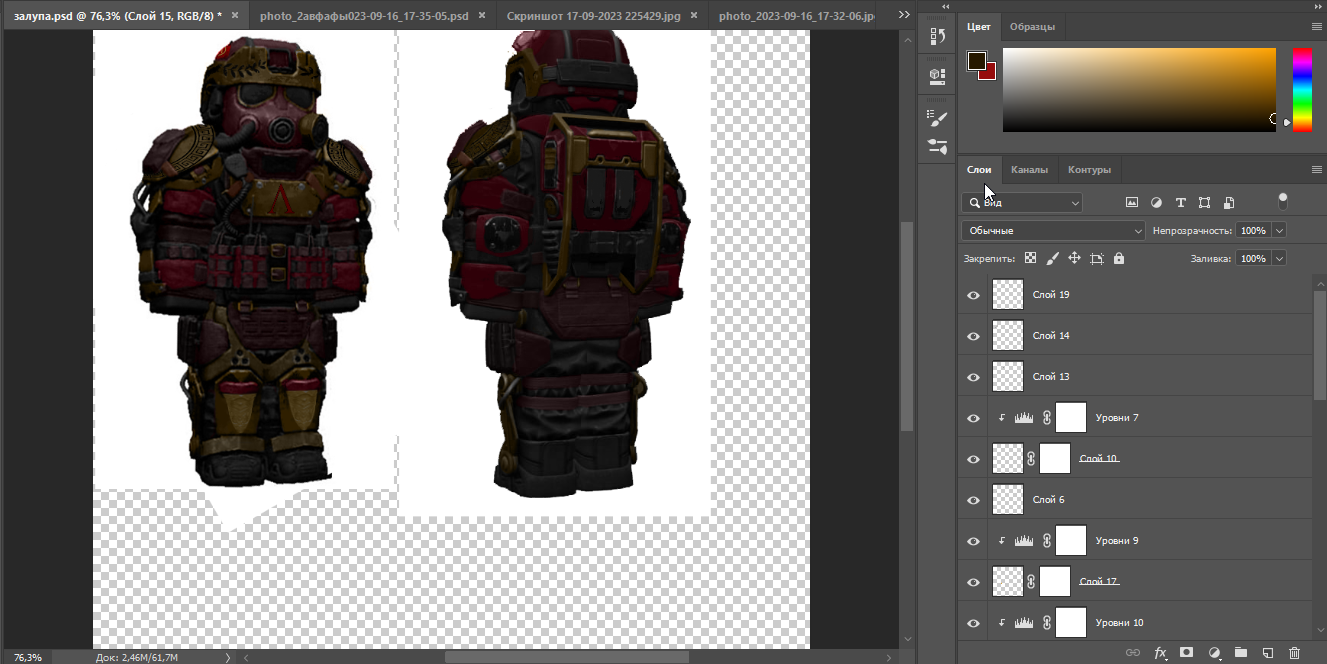
Task: Filter layers by smart objects icon
Action: pyautogui.click(x=1229, y=202)
